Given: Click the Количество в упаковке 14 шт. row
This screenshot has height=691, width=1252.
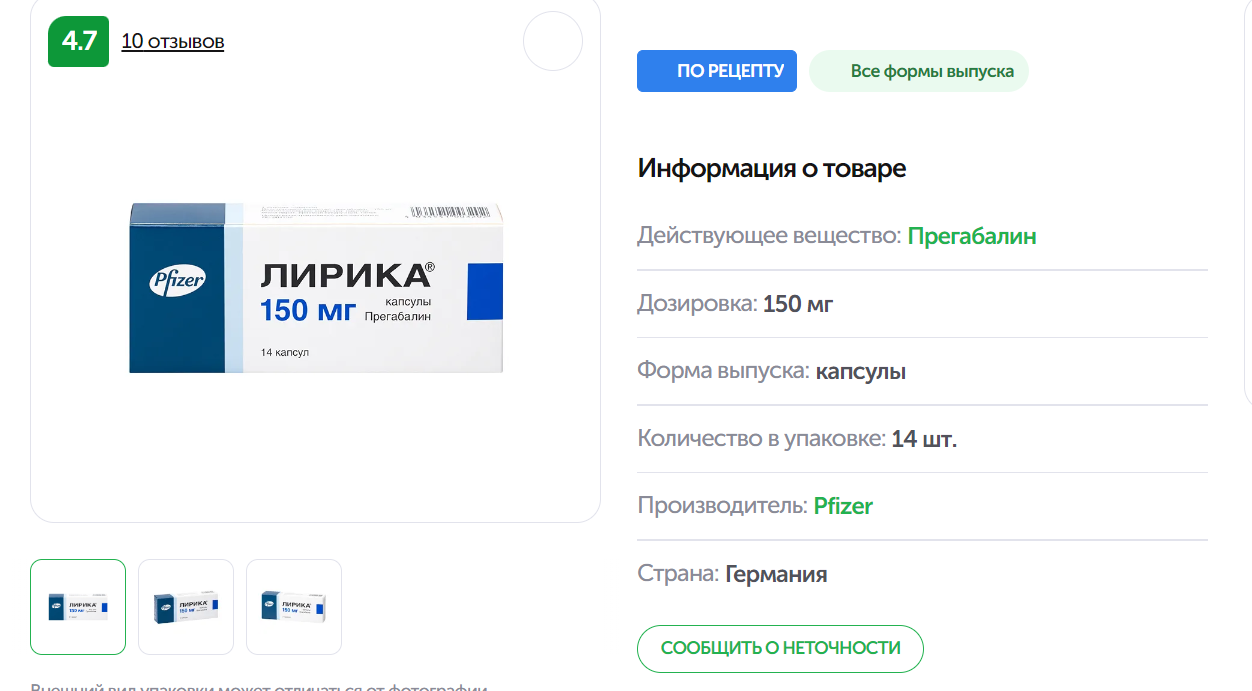Looking at the screenshot, I should click(796, 439).
